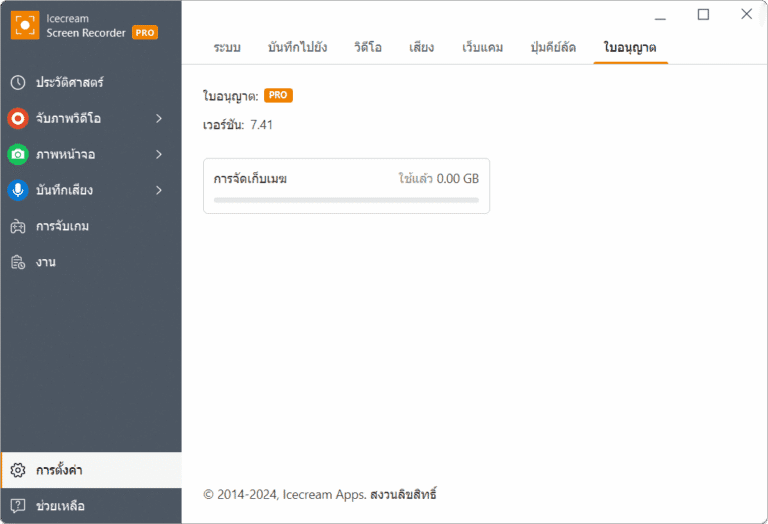Click the เวอร์ชัน: 7.41 text
The image size is (768, 524).
238,125
